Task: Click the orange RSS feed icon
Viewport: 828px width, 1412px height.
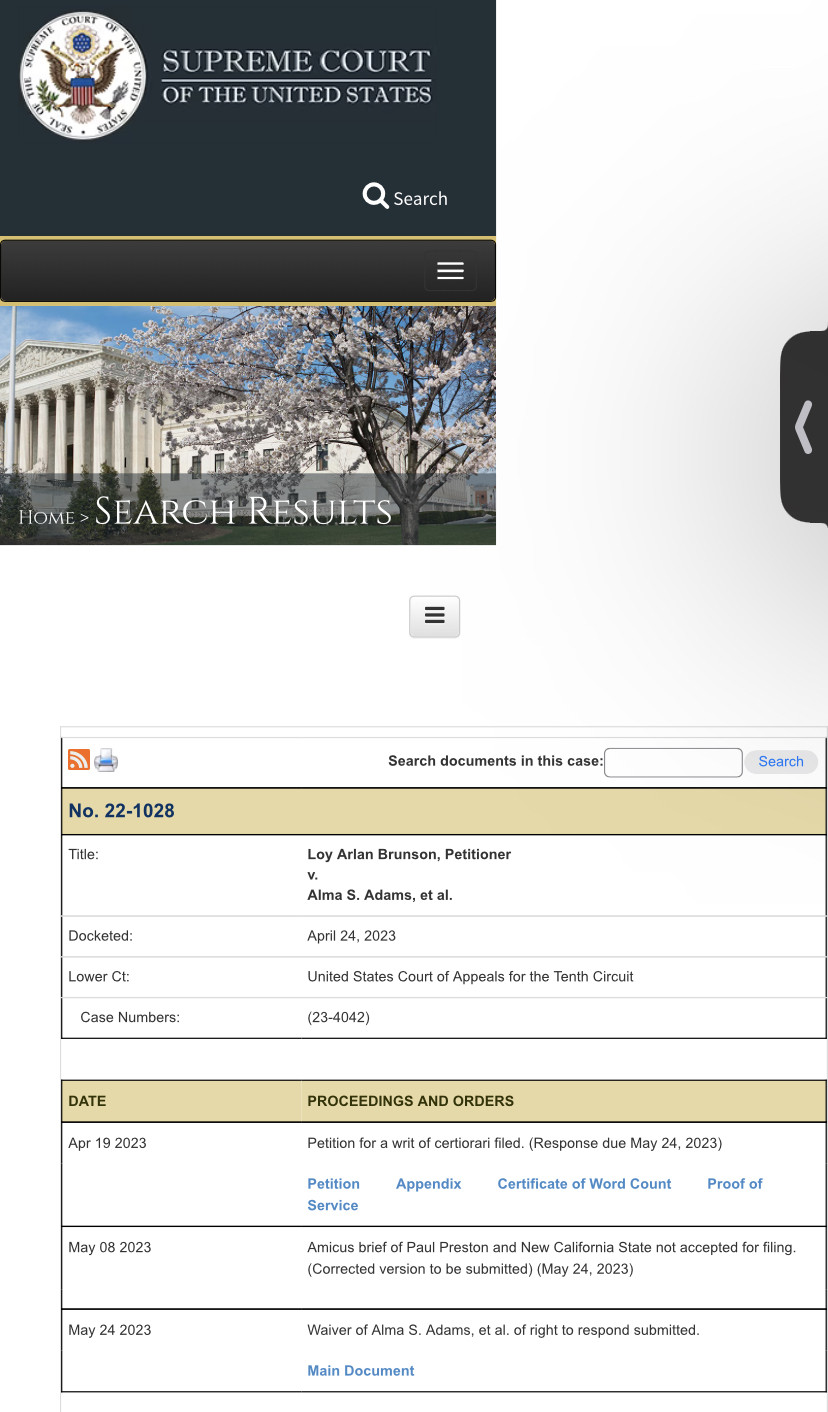Action: [79, 760]
